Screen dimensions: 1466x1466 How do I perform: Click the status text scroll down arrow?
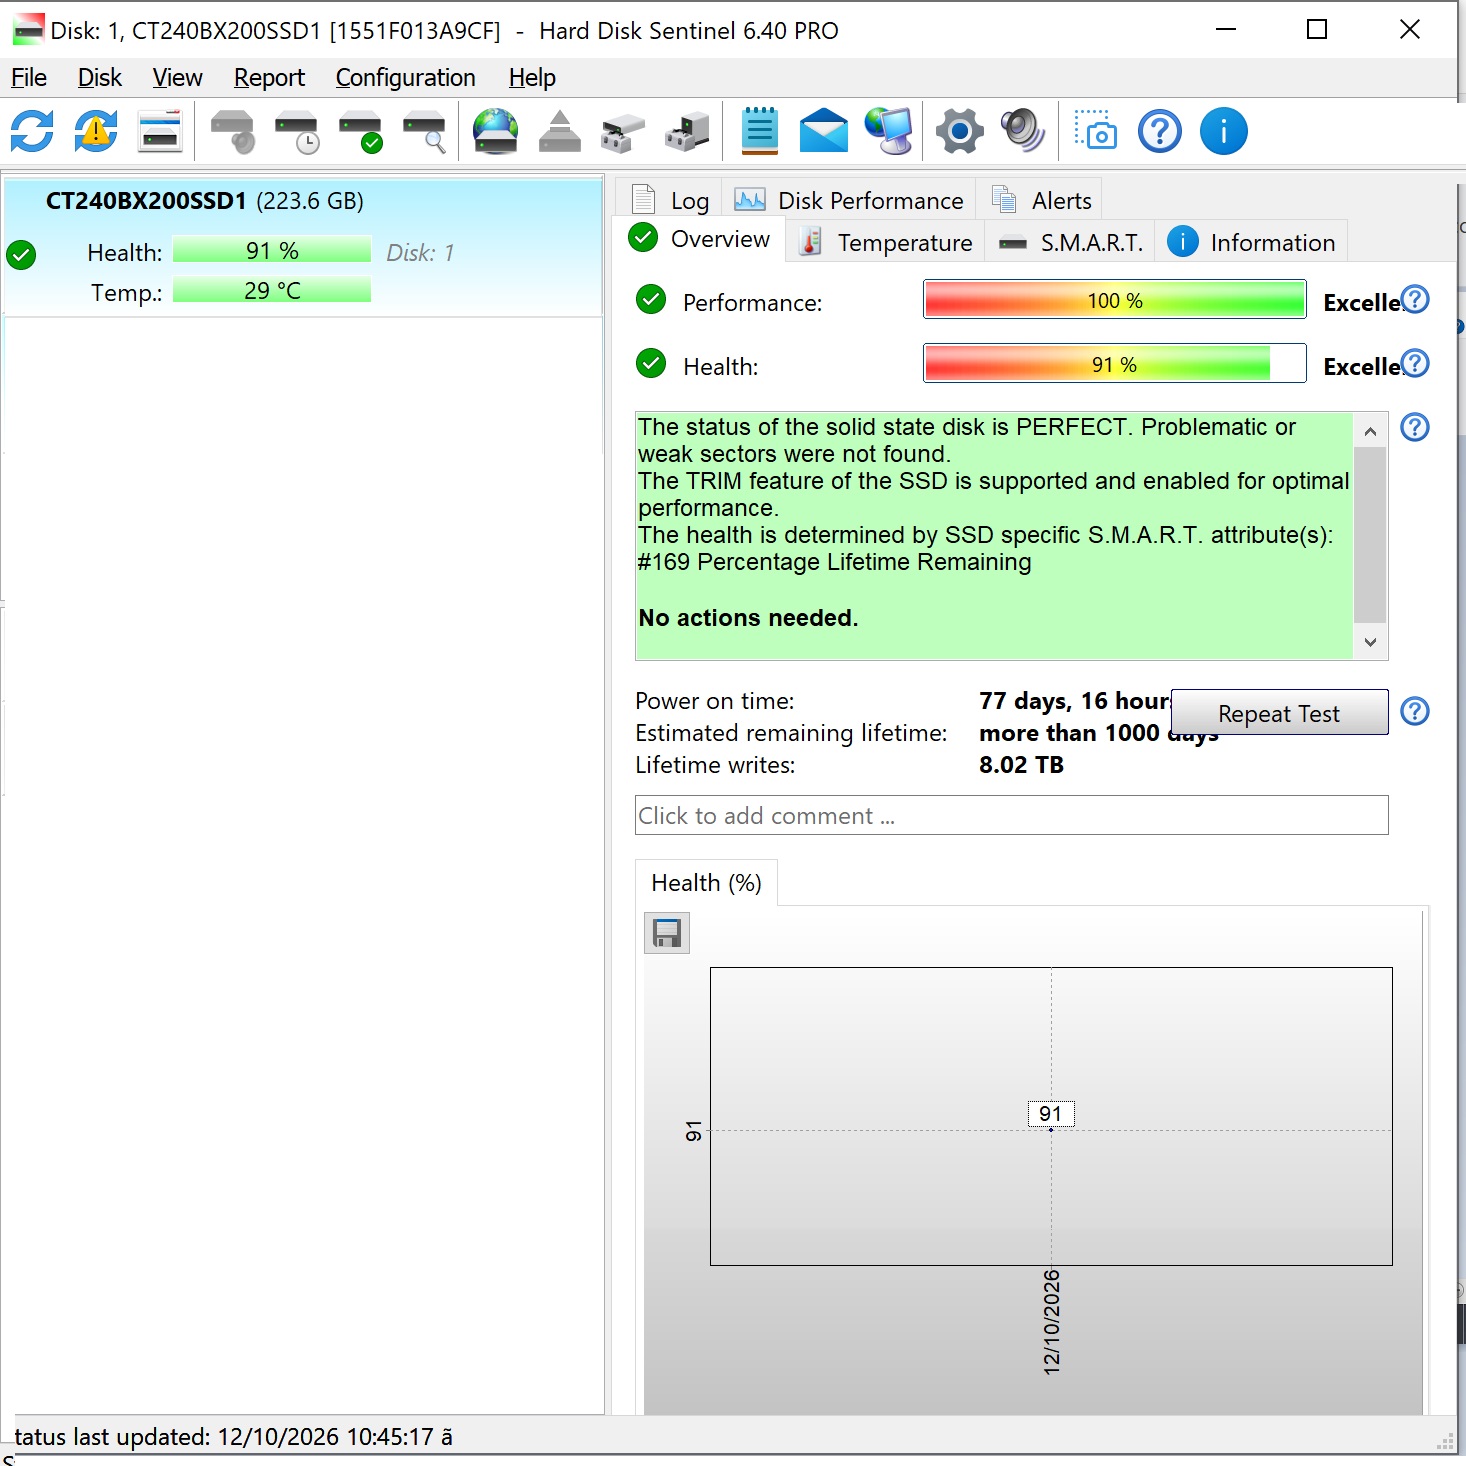[1370, 642]
